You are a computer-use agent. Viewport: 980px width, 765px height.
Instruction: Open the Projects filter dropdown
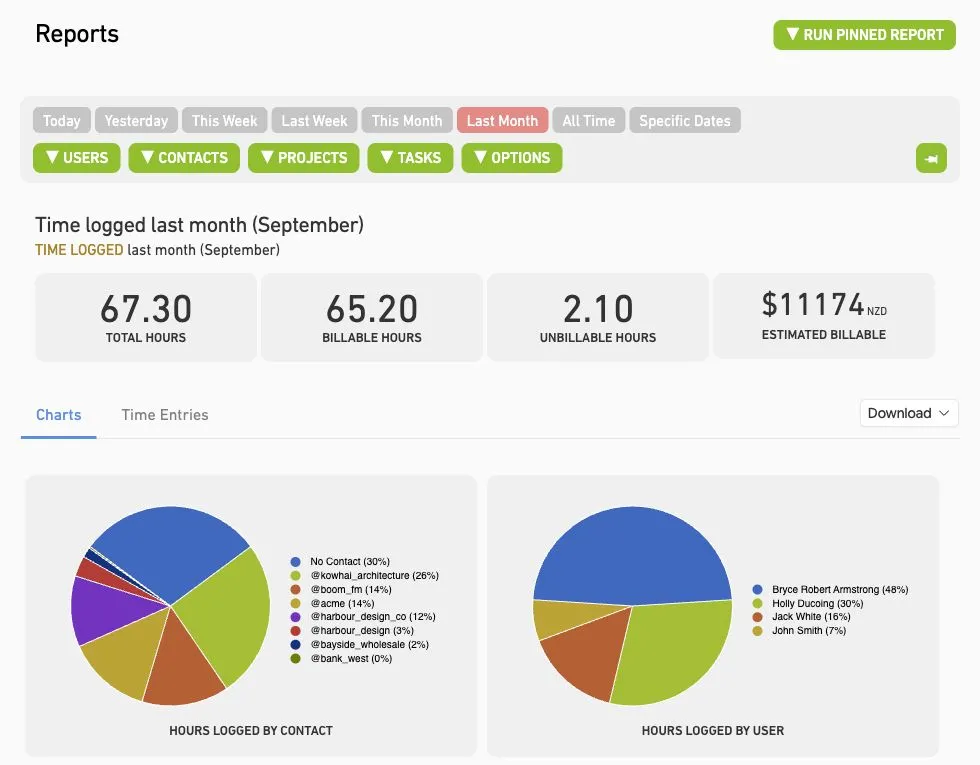click(304, 158)
